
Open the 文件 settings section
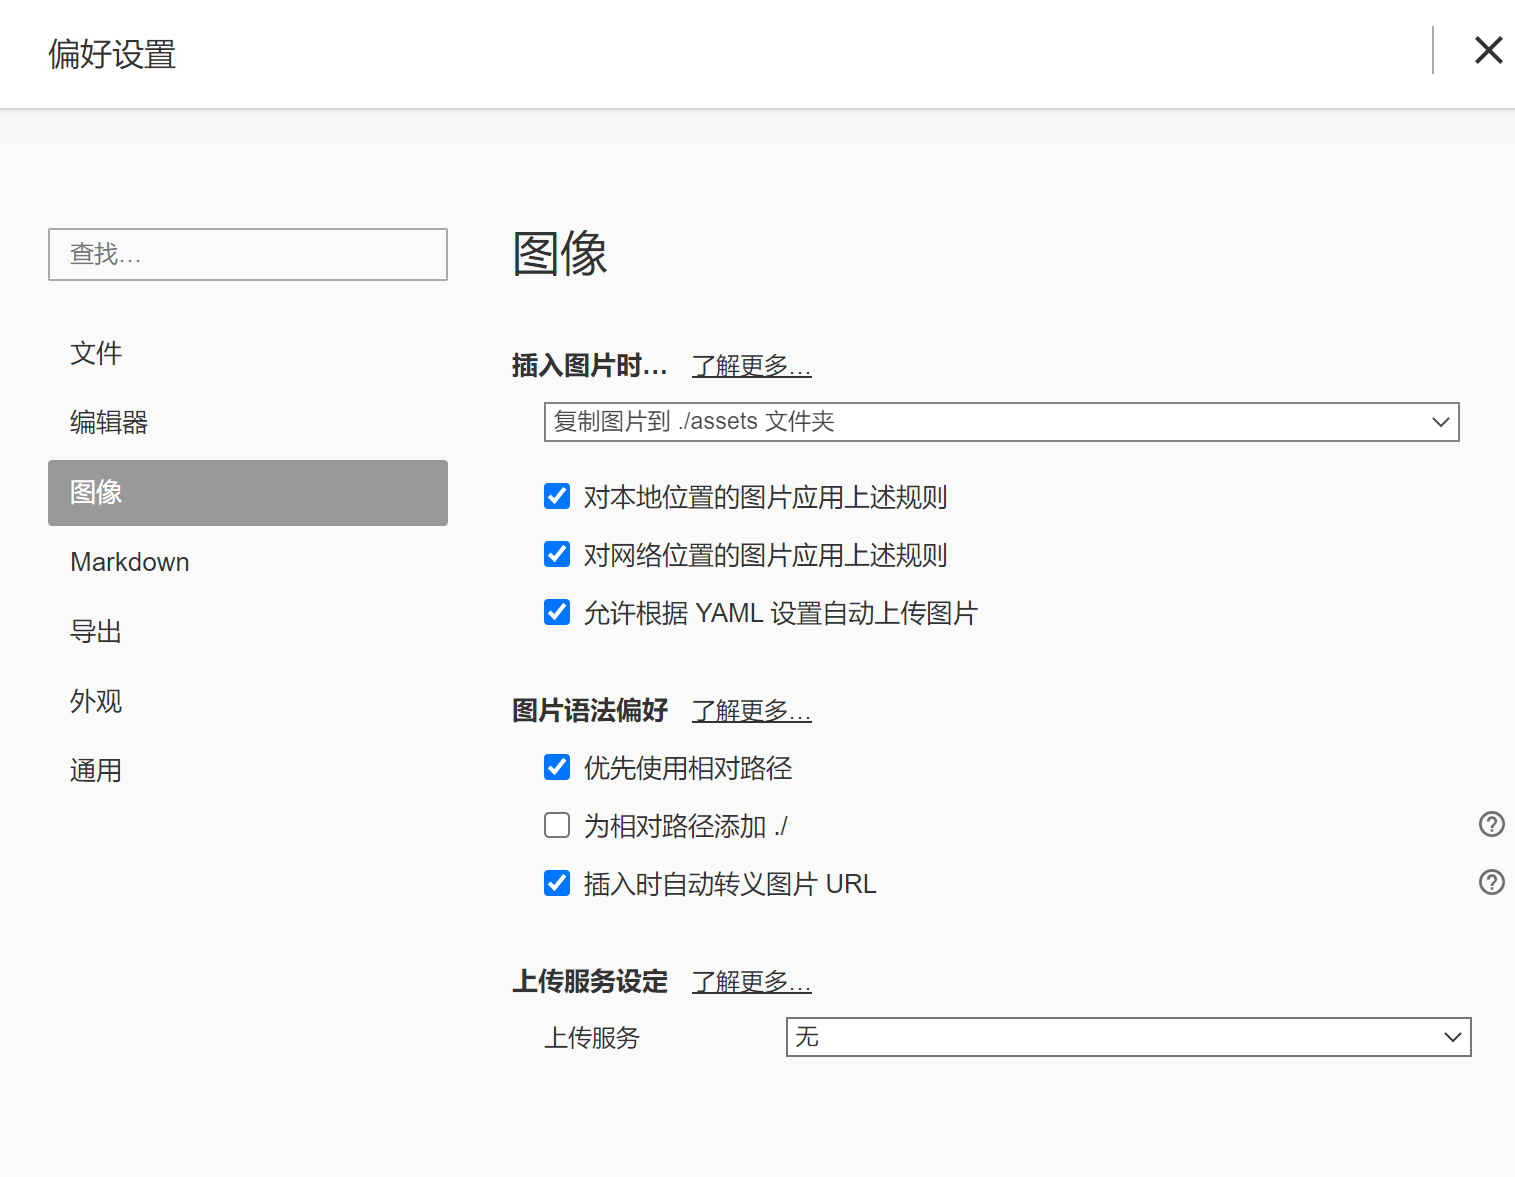[96, 353]
